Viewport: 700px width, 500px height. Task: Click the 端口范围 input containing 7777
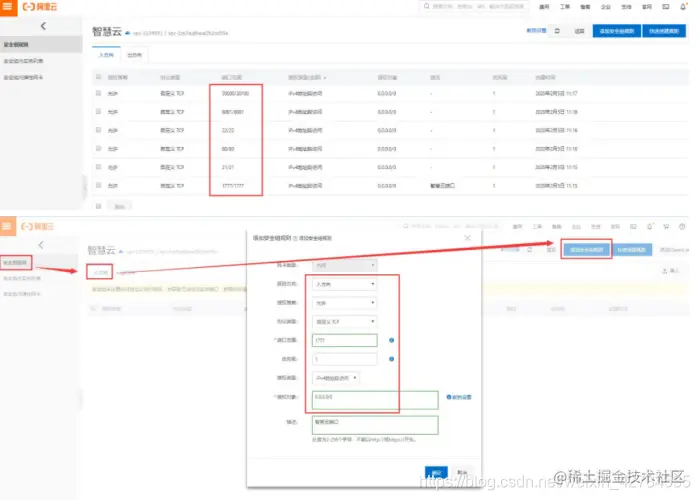point(345,340)
